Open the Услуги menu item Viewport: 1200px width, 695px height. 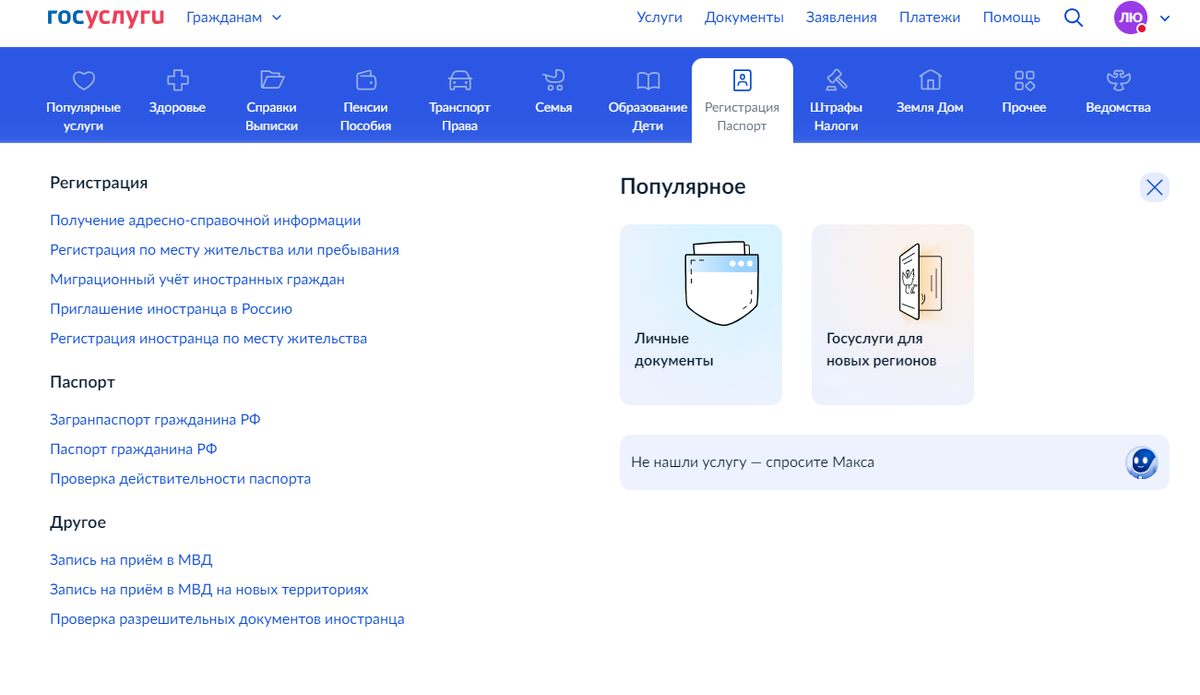point(660,17)
